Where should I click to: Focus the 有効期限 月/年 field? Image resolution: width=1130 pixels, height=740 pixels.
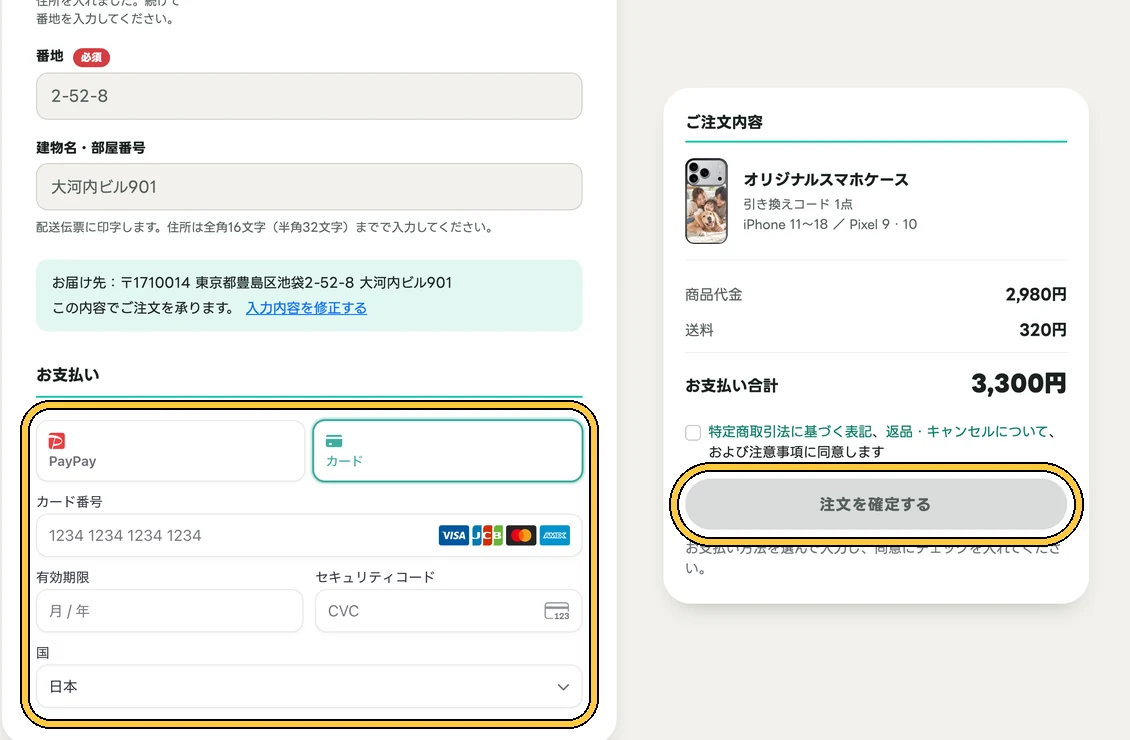(x=169, y=611)
